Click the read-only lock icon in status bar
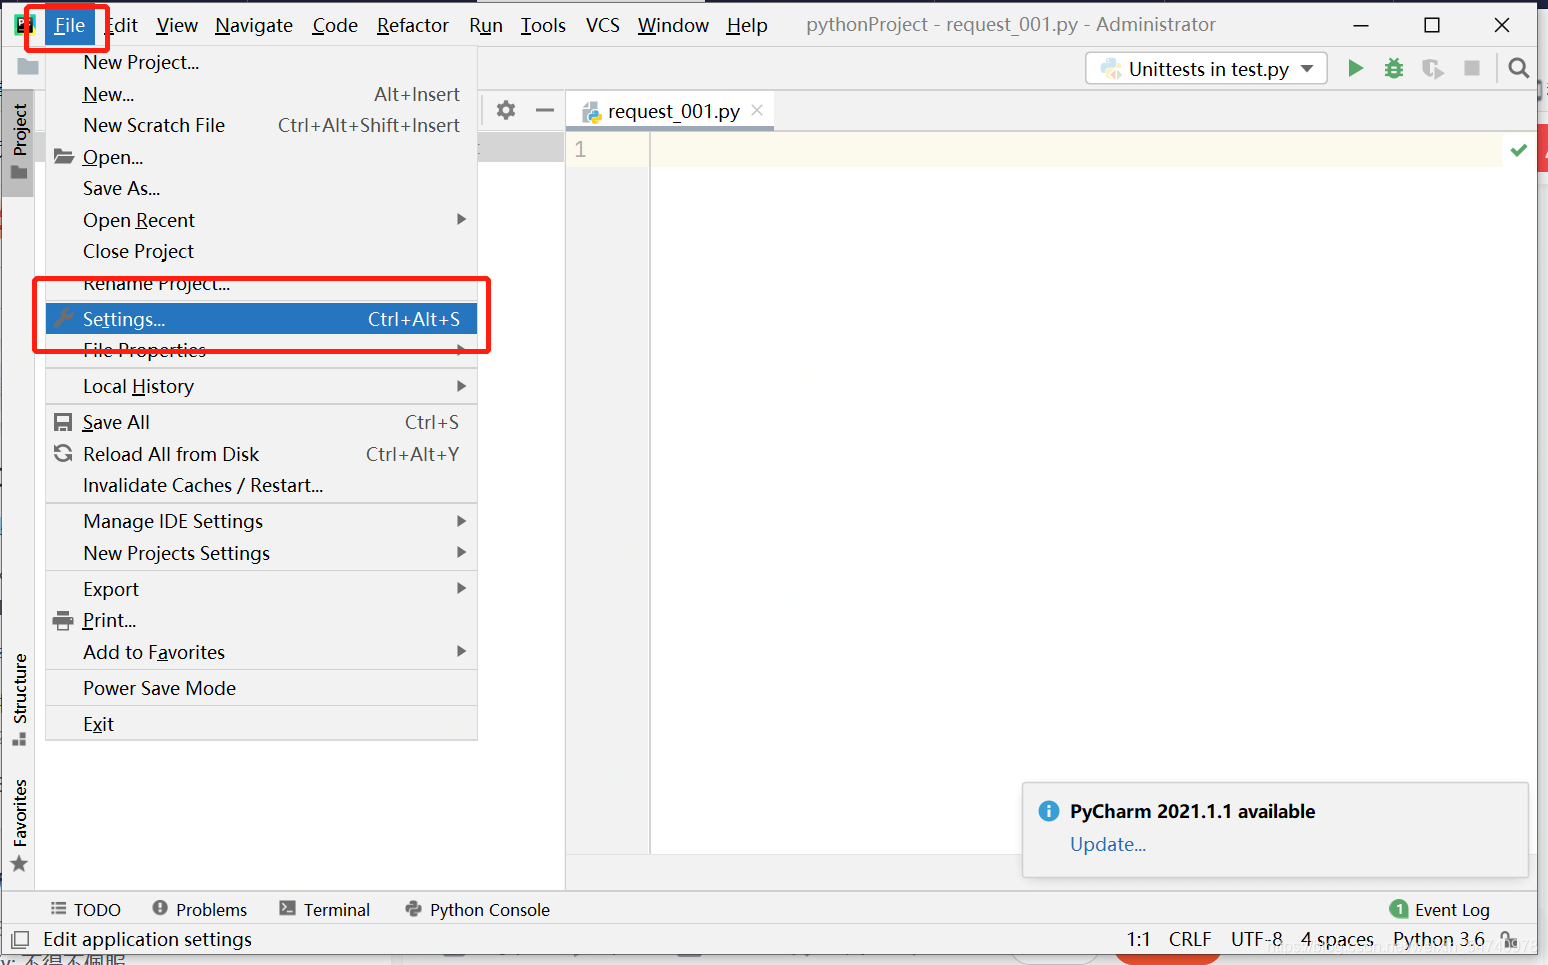Image resolution: width=1548 pixels, height=965 pixels. click(1509, 939)
